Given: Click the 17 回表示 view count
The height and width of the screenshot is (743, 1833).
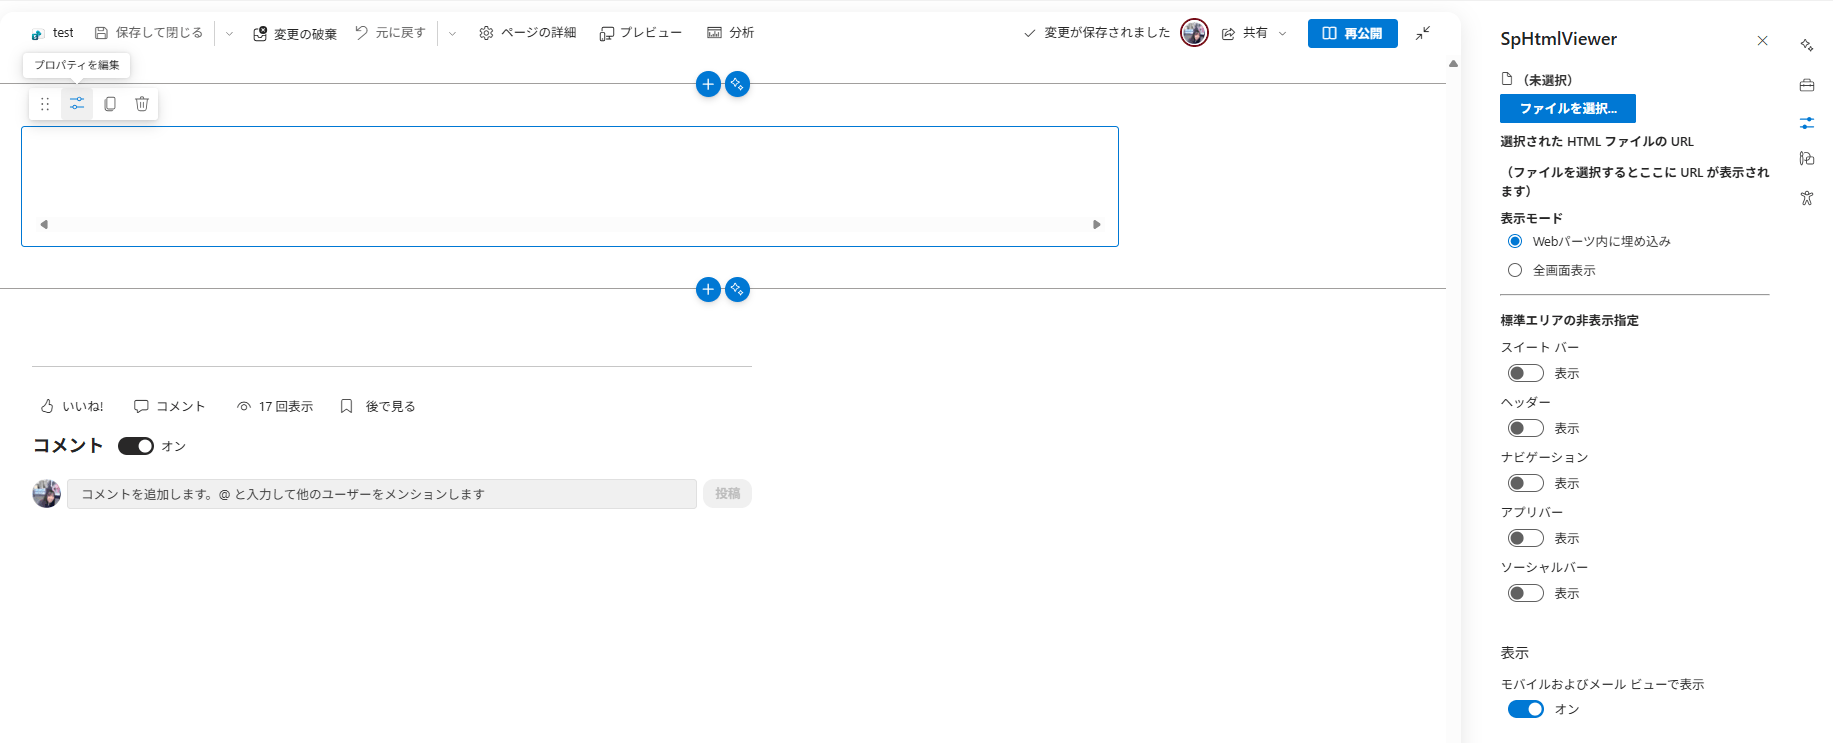Looking at the screenshot, I should pos(275,406).
